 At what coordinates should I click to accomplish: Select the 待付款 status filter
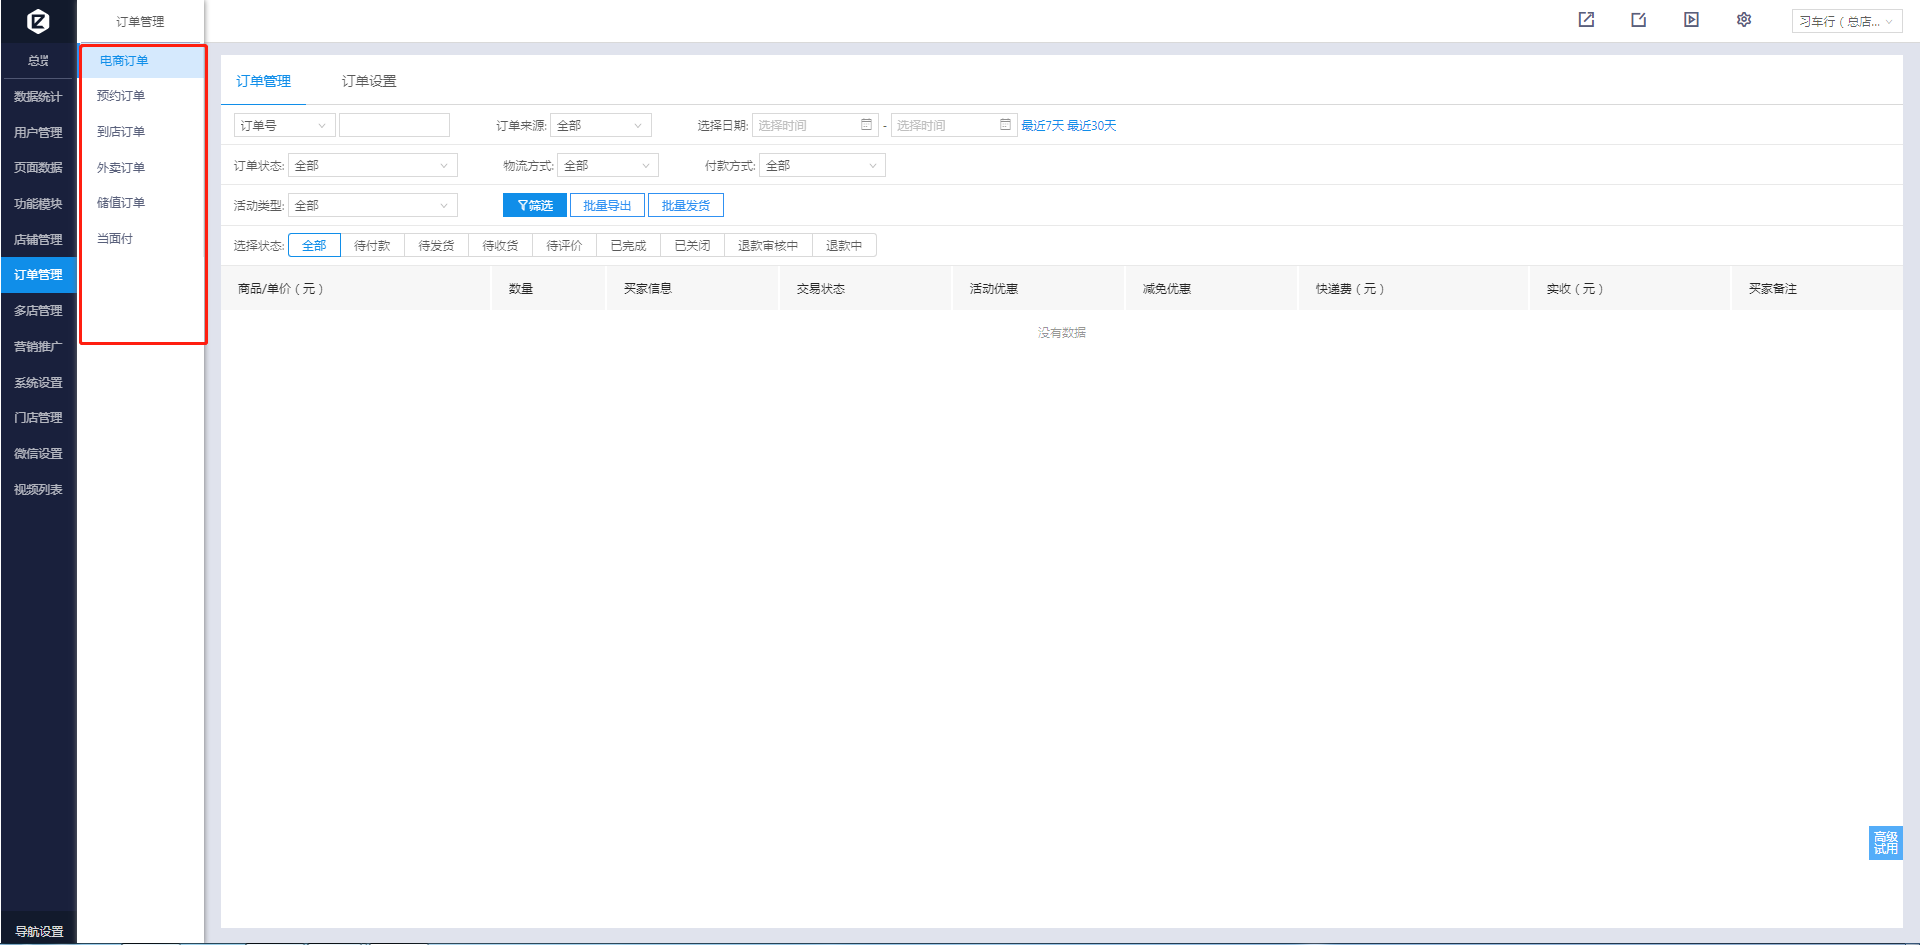[x=372, y=246]
